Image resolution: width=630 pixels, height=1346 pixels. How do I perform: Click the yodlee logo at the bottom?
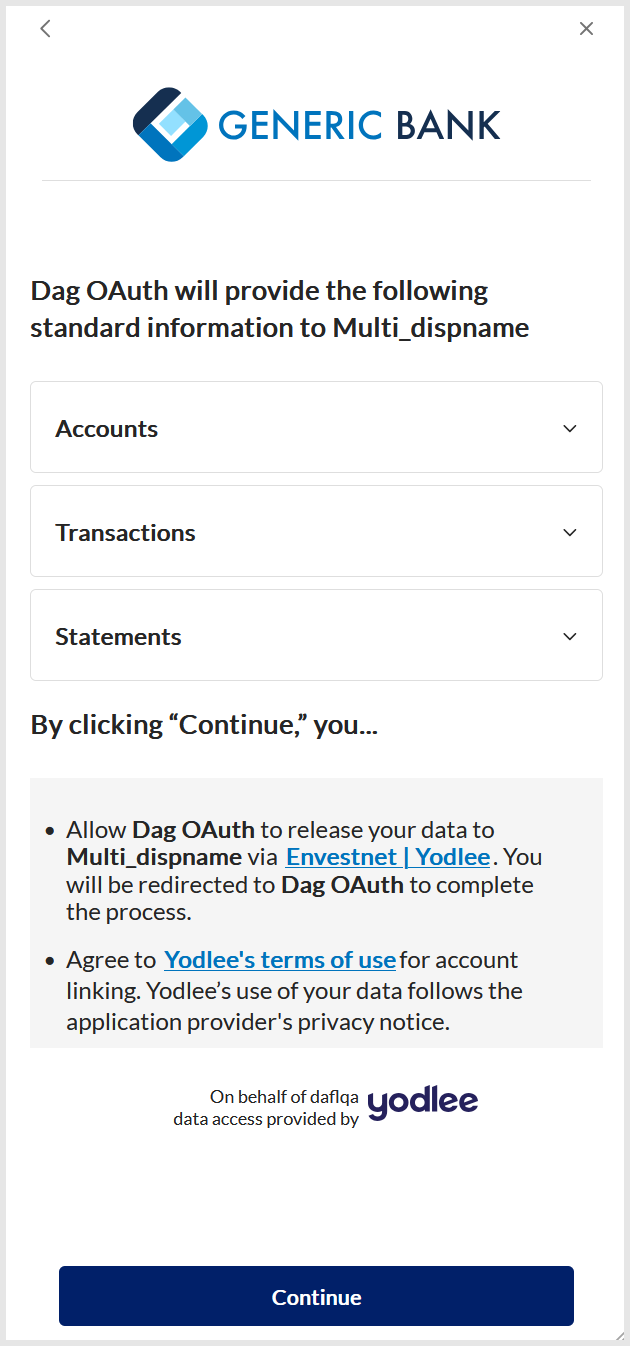point(423,1102)
